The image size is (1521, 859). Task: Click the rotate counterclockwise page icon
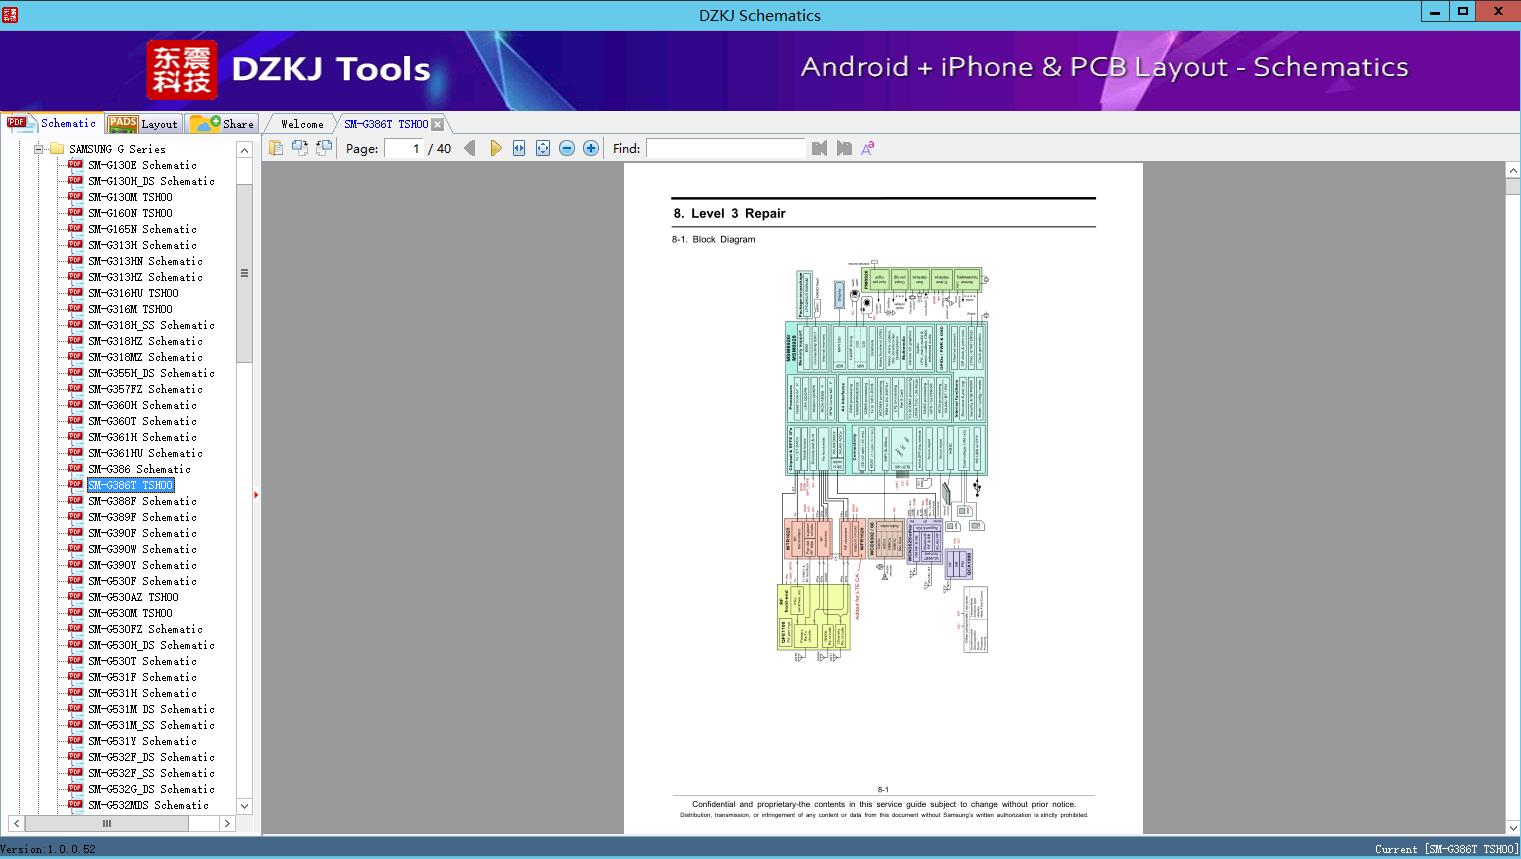coord(299,148)
